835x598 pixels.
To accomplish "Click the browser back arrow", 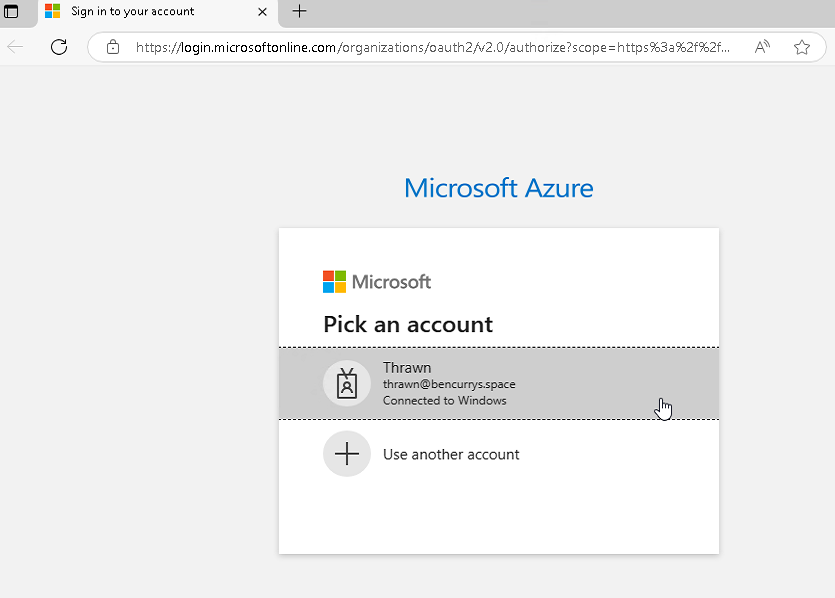I will point(15,47).
